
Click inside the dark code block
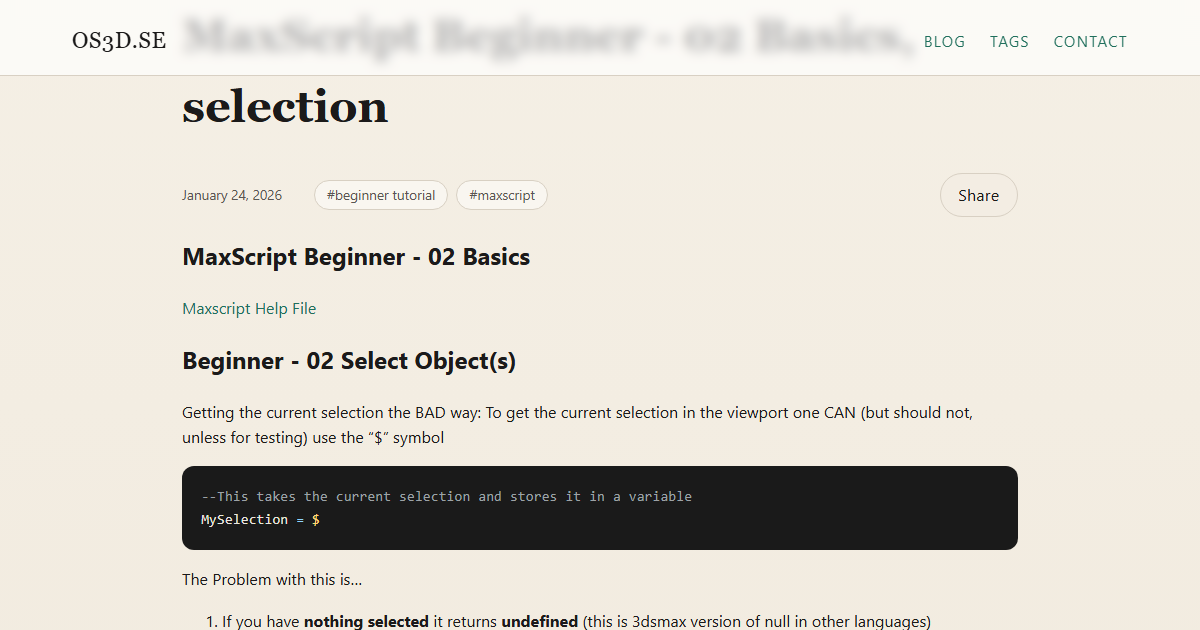599,507
